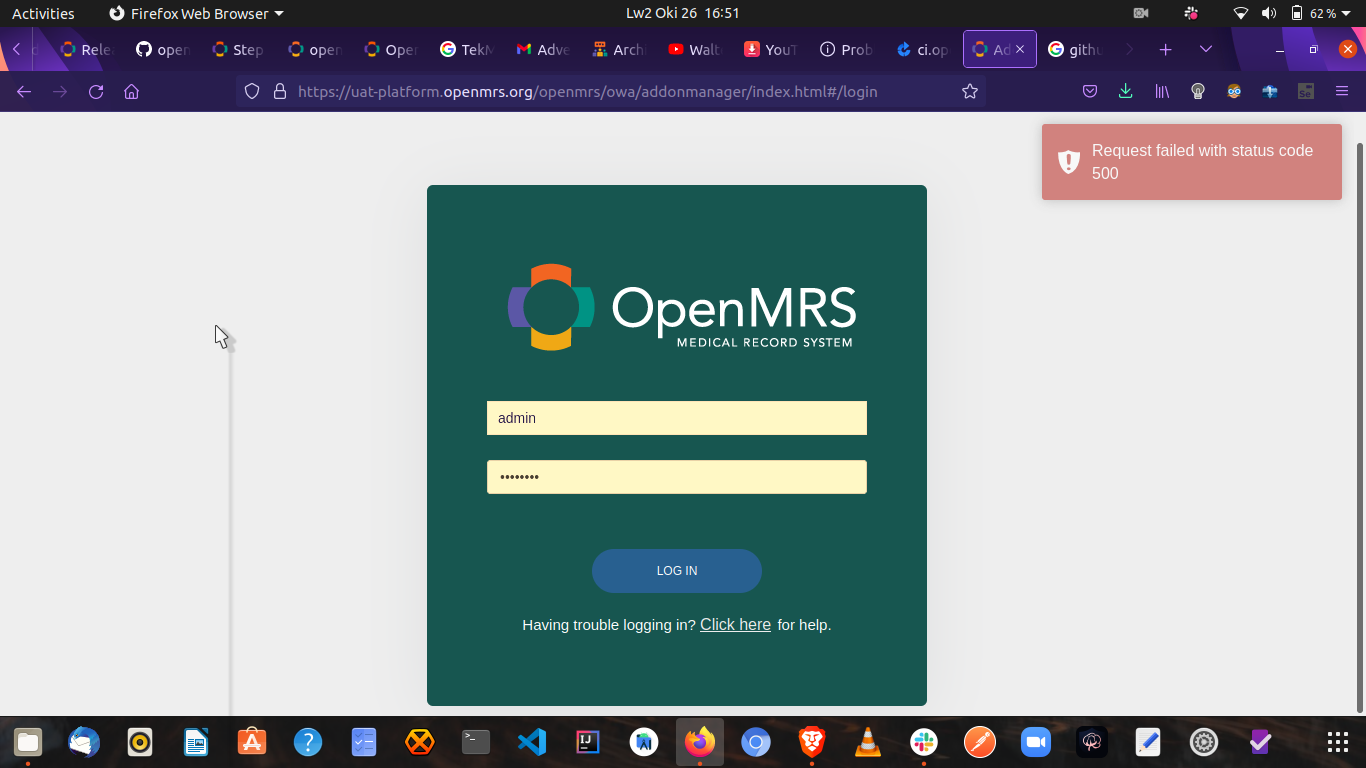Click the page vertical scrollbar
Image resolution: width=1366 pixels, height=768 pixels.
1360,427
